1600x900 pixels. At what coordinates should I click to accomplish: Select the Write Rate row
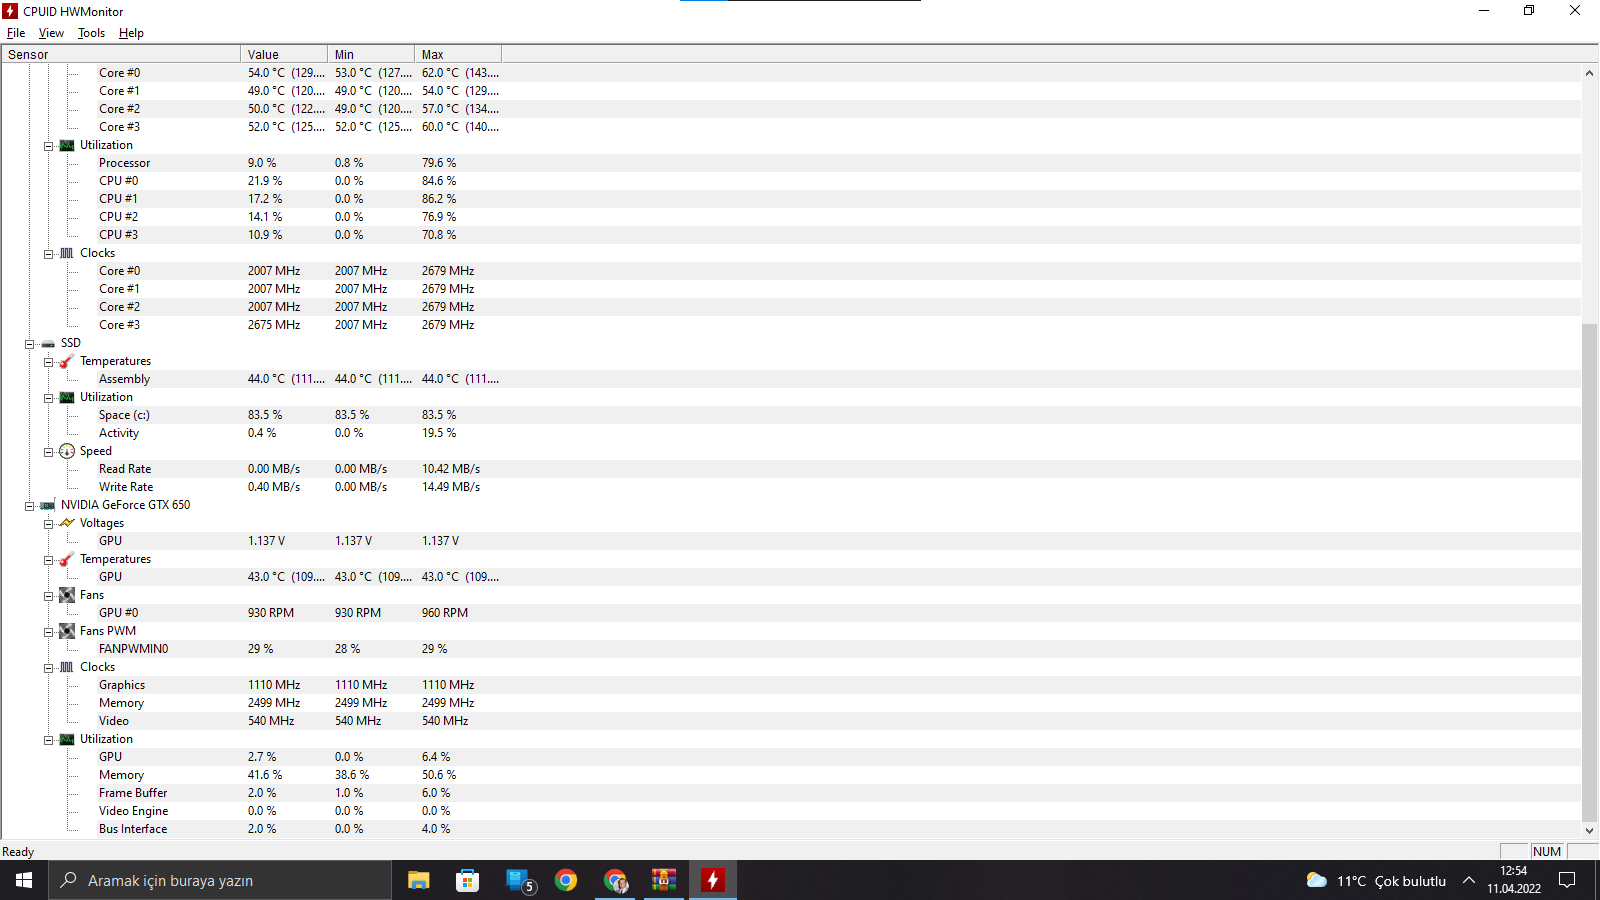(x=790, y=487)
